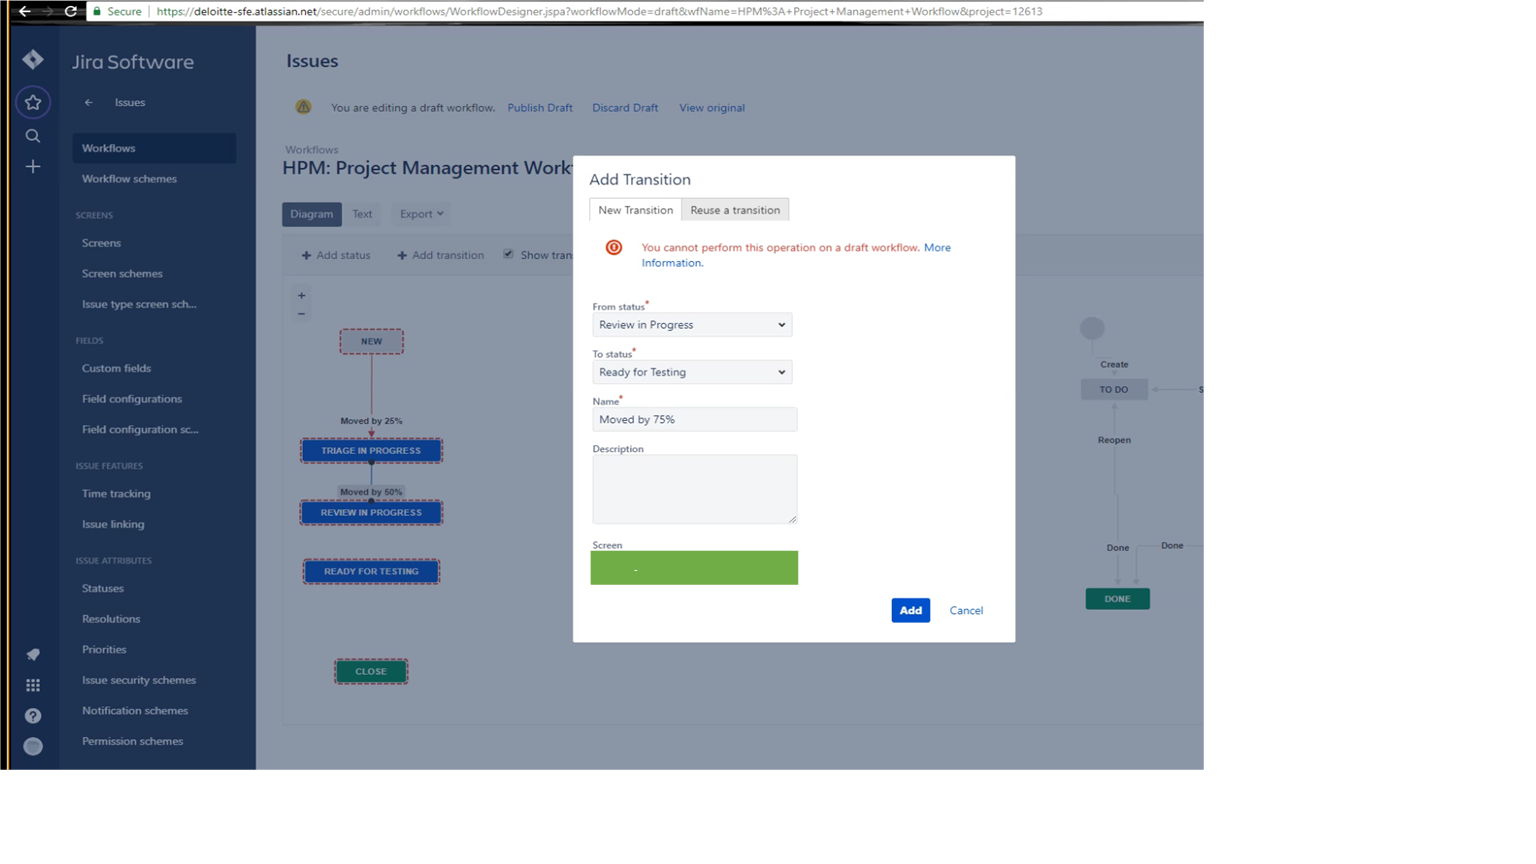Screen dimensions: 1536x864
Task: Click the Add button in dialog
Action: [910, 610]
